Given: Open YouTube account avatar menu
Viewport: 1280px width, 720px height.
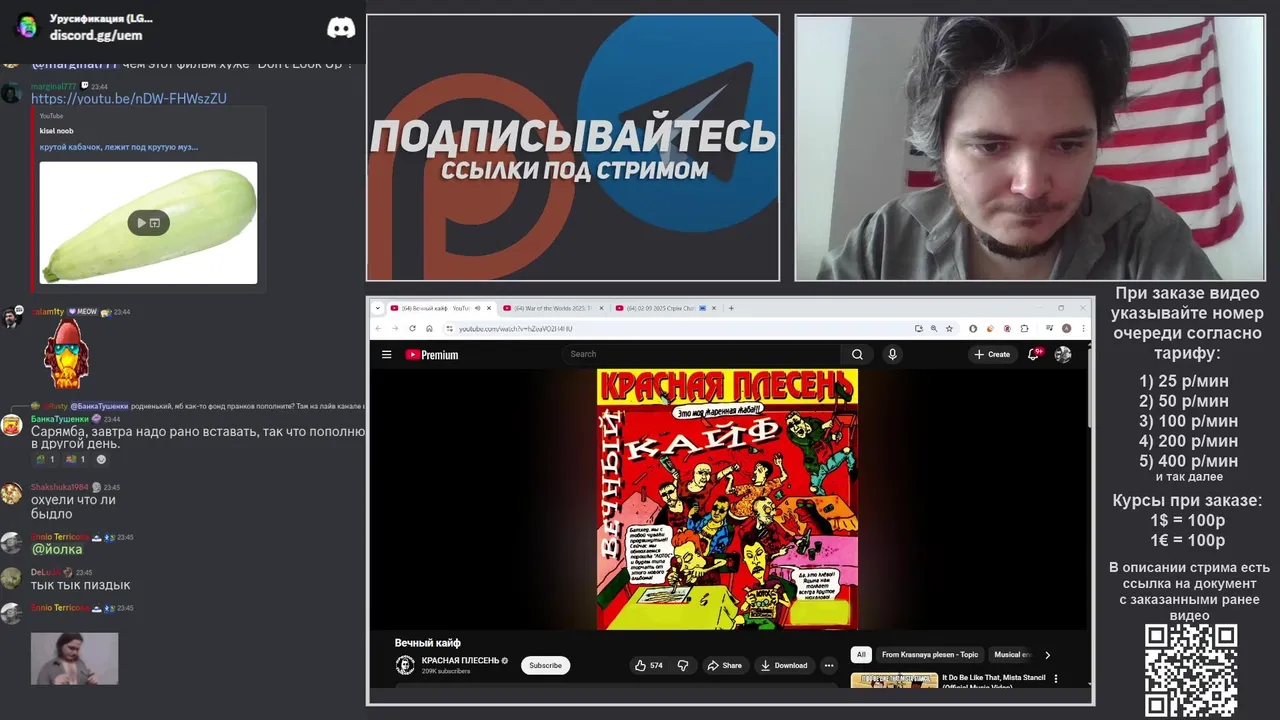Looking at the screenshot, I should [1063, 354].
